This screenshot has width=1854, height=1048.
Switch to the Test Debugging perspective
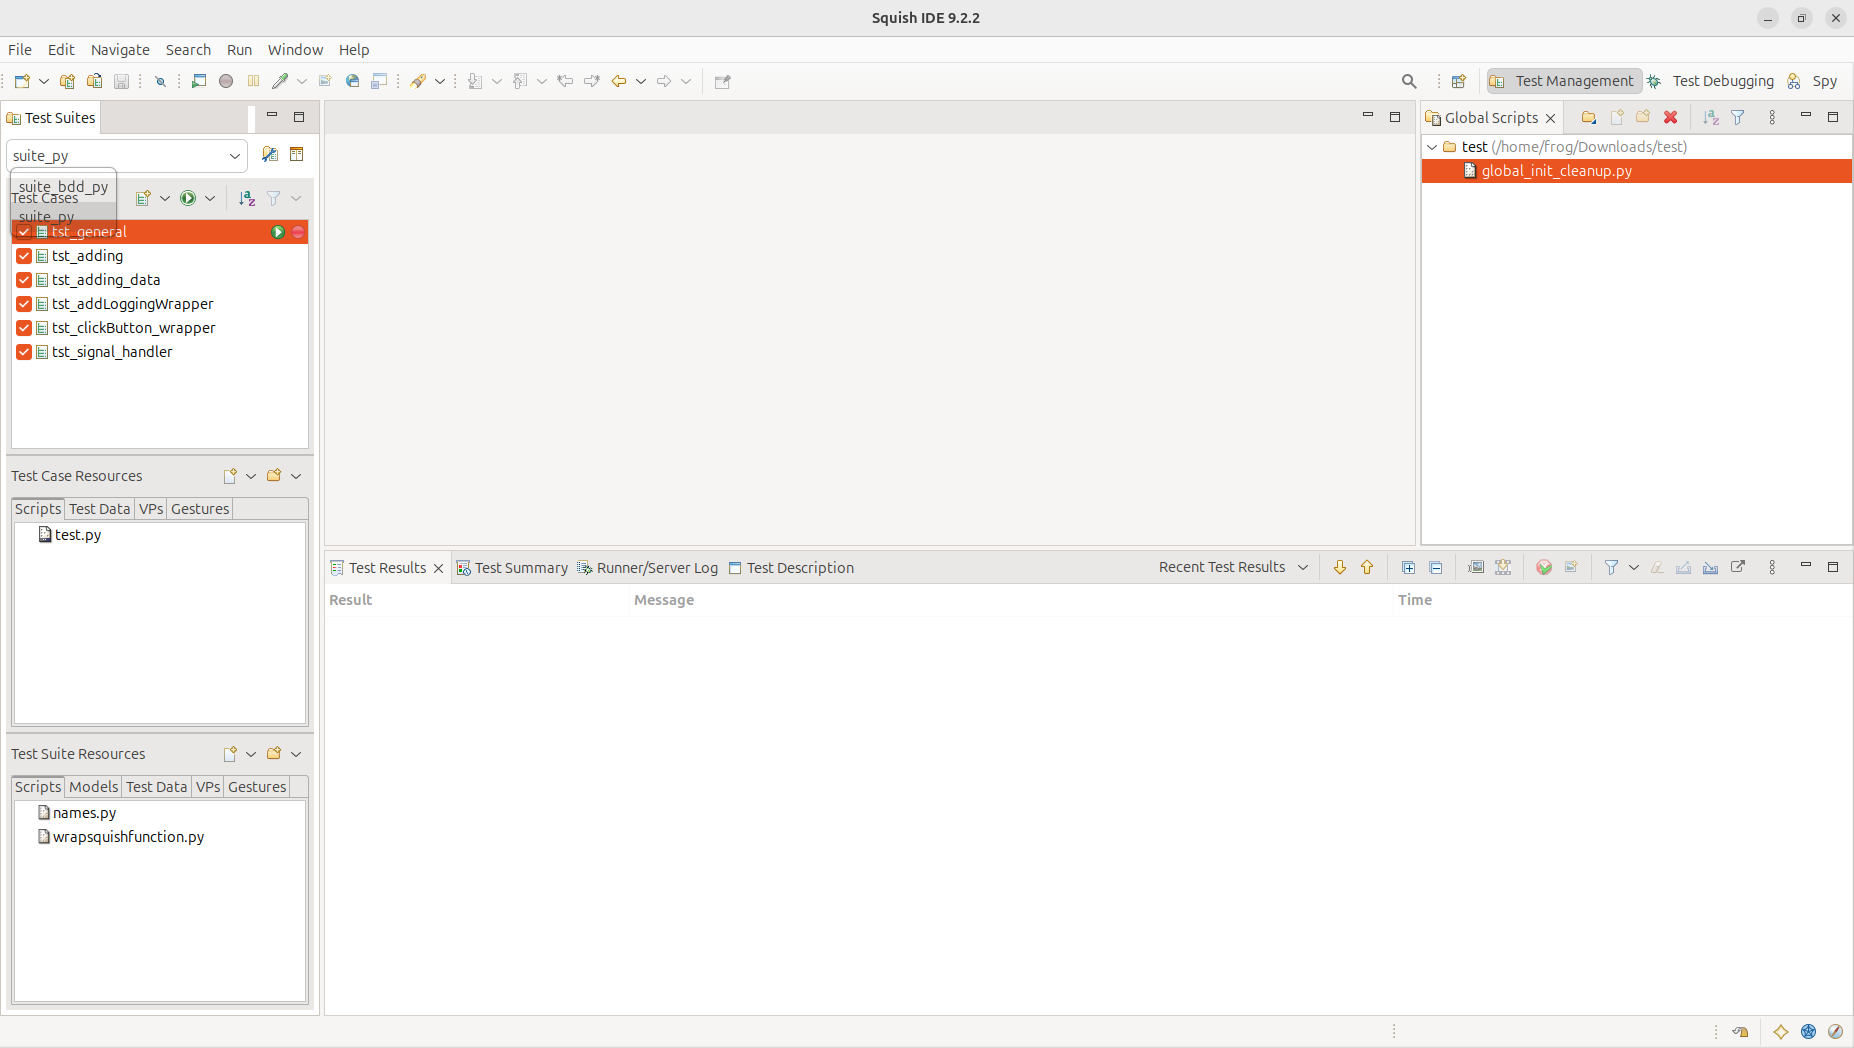[1711, 81]
